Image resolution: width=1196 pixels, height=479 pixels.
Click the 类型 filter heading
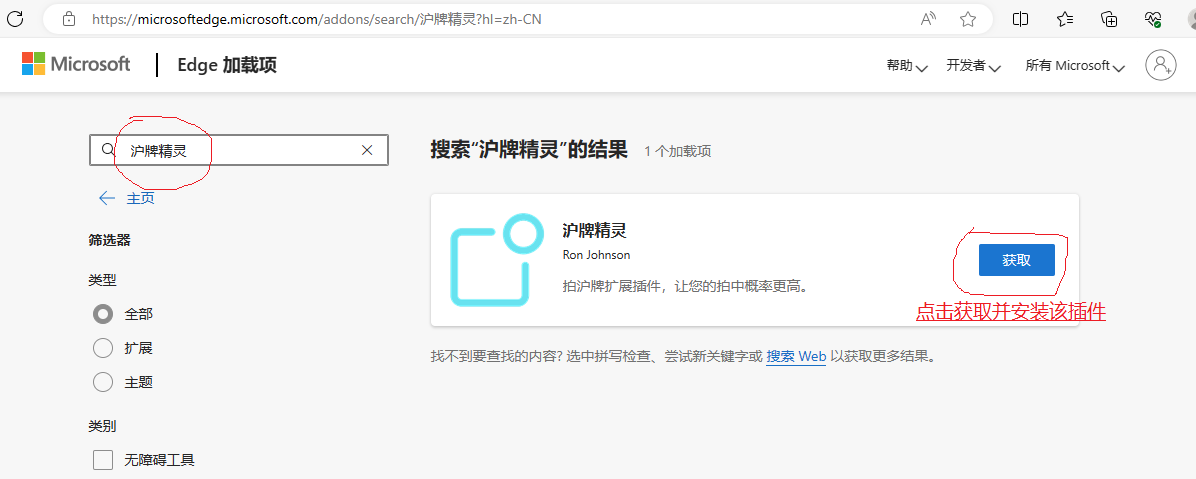coord(102,280)
